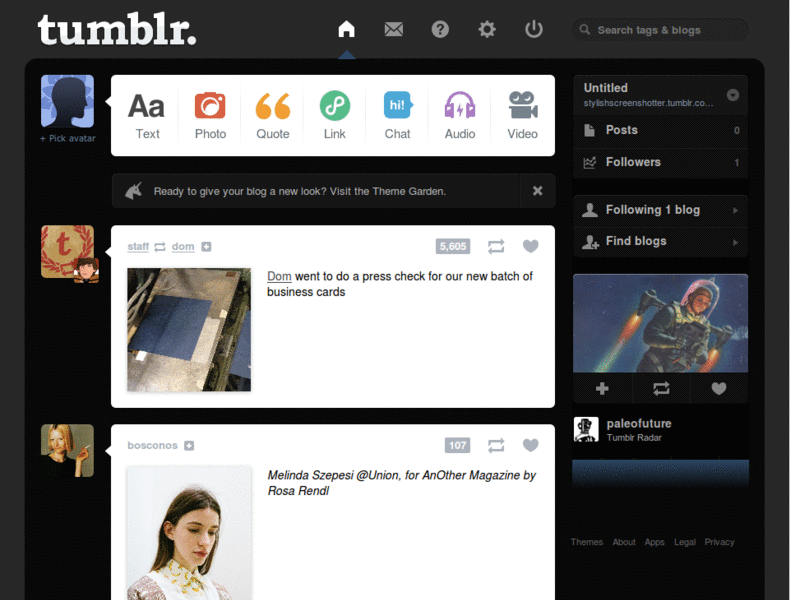The image size is (800, 600).
Task: Click the power log out icon
Action: pos(534,29)
